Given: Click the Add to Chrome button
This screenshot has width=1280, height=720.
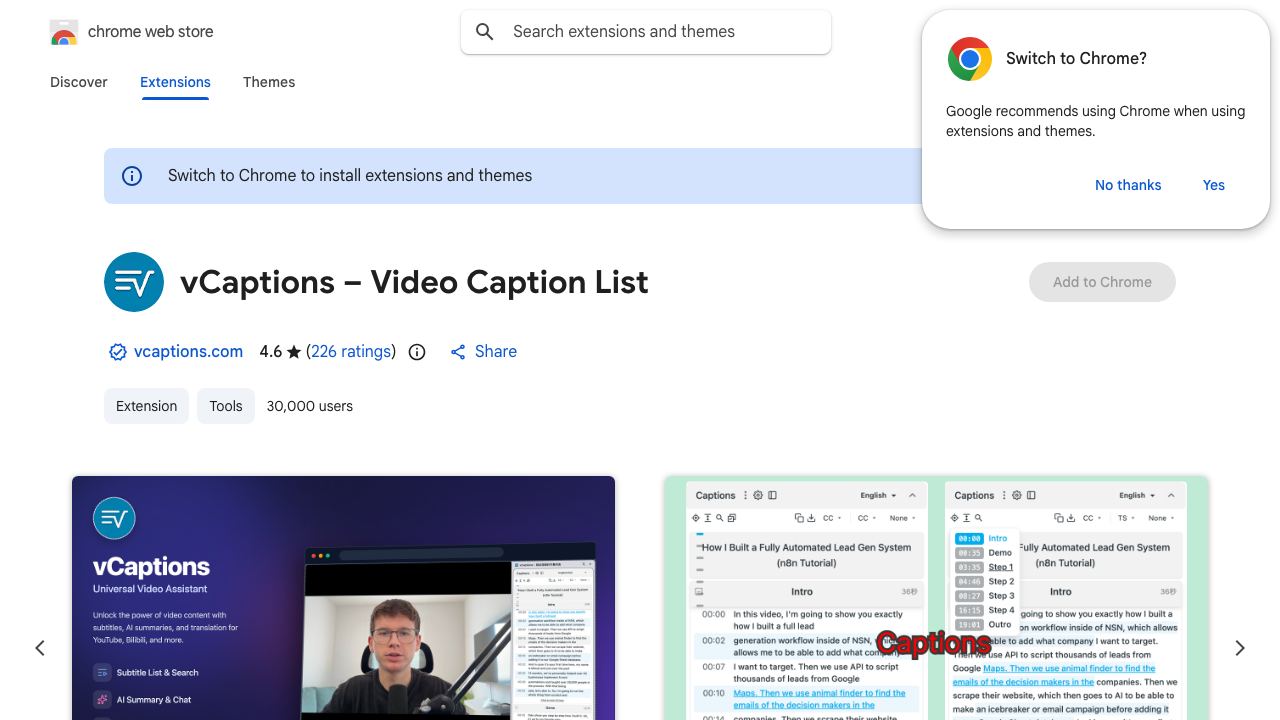Looking at the screenshot, I should [x=1102, y=282].
